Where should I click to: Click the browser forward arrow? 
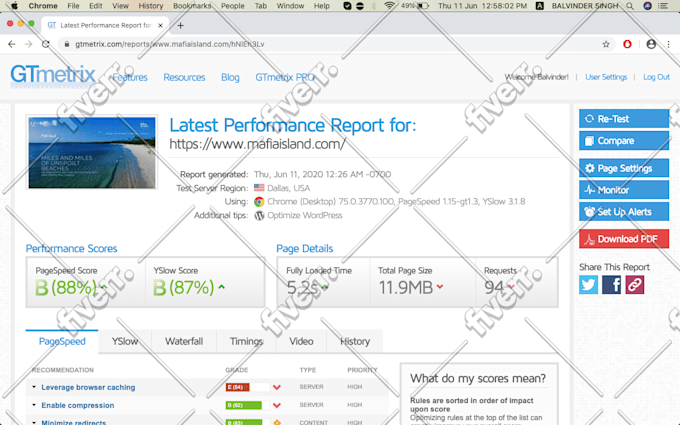pos(29,44)
